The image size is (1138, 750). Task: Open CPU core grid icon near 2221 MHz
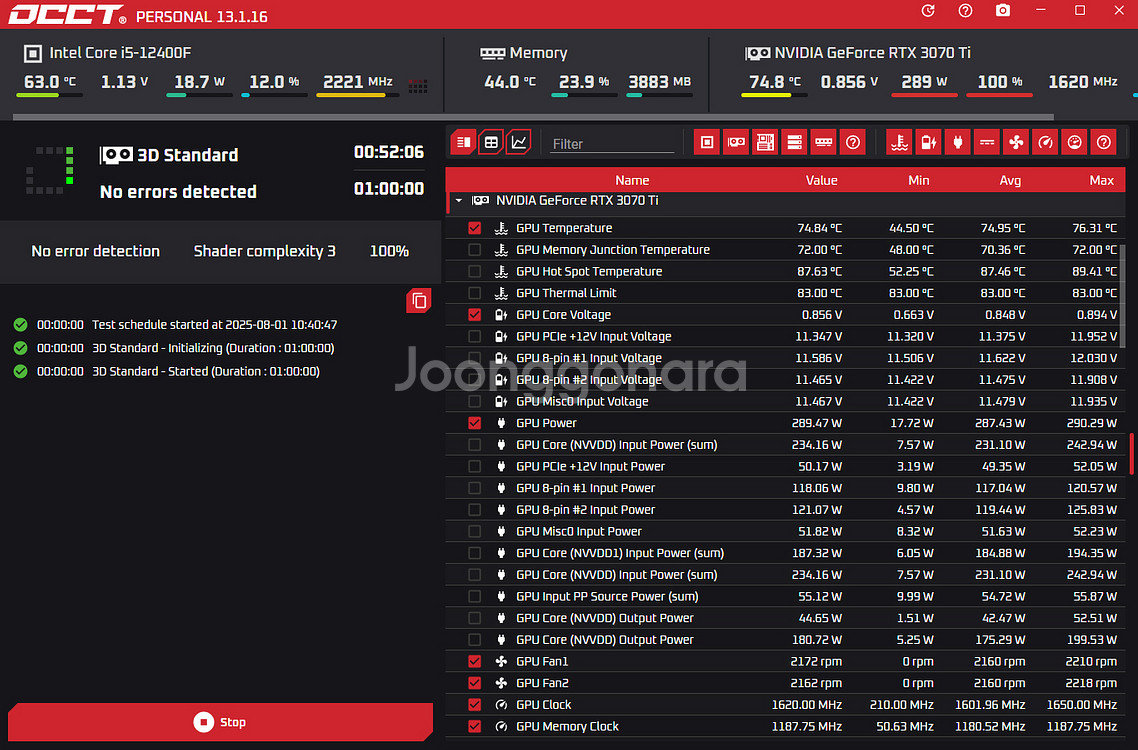coord(417,86)
